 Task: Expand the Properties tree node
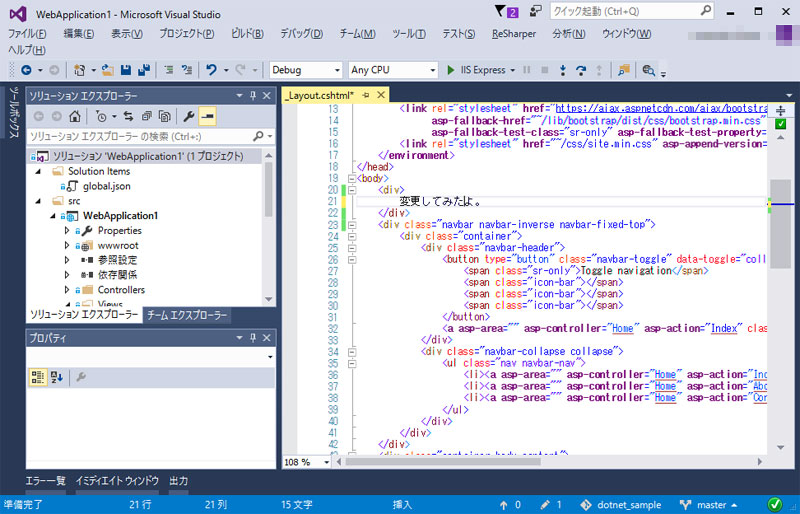[66, 231]
